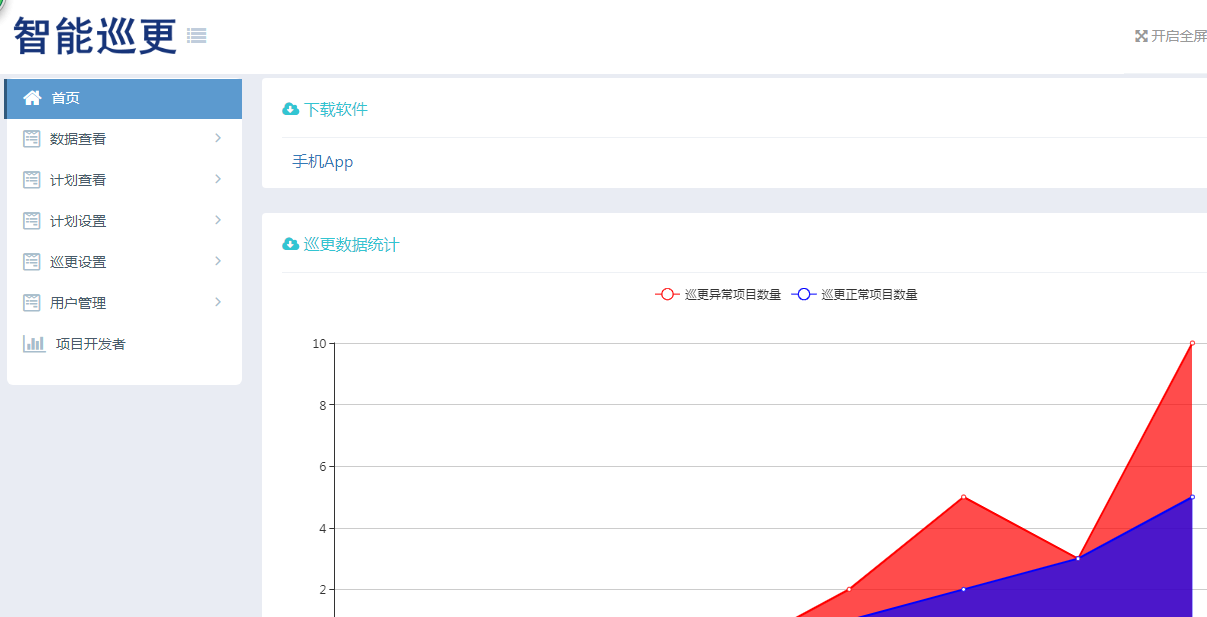1207x617 pixels.
Task: Click the document icon next to 数据查看
Action: coord(31,138)
